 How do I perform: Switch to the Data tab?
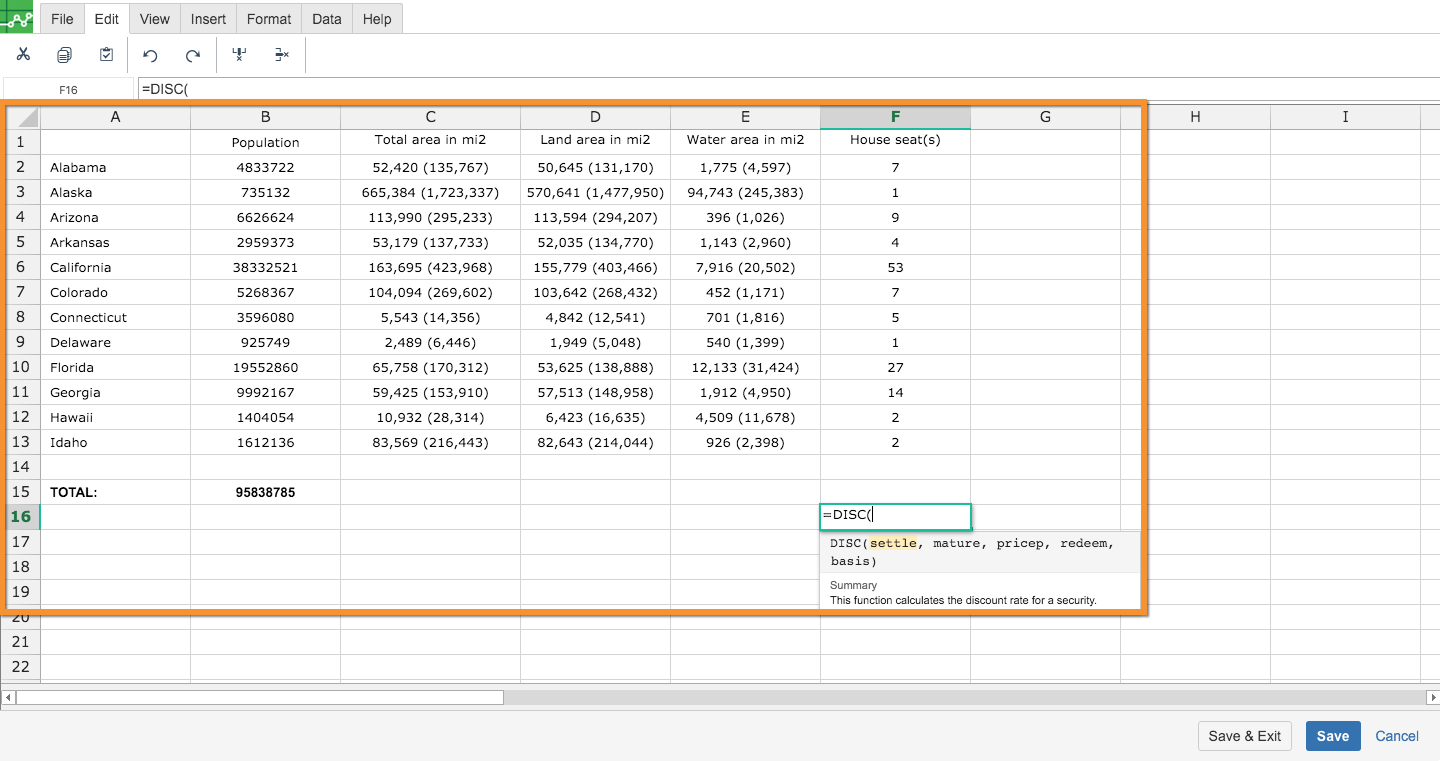[x=326, y=19]
